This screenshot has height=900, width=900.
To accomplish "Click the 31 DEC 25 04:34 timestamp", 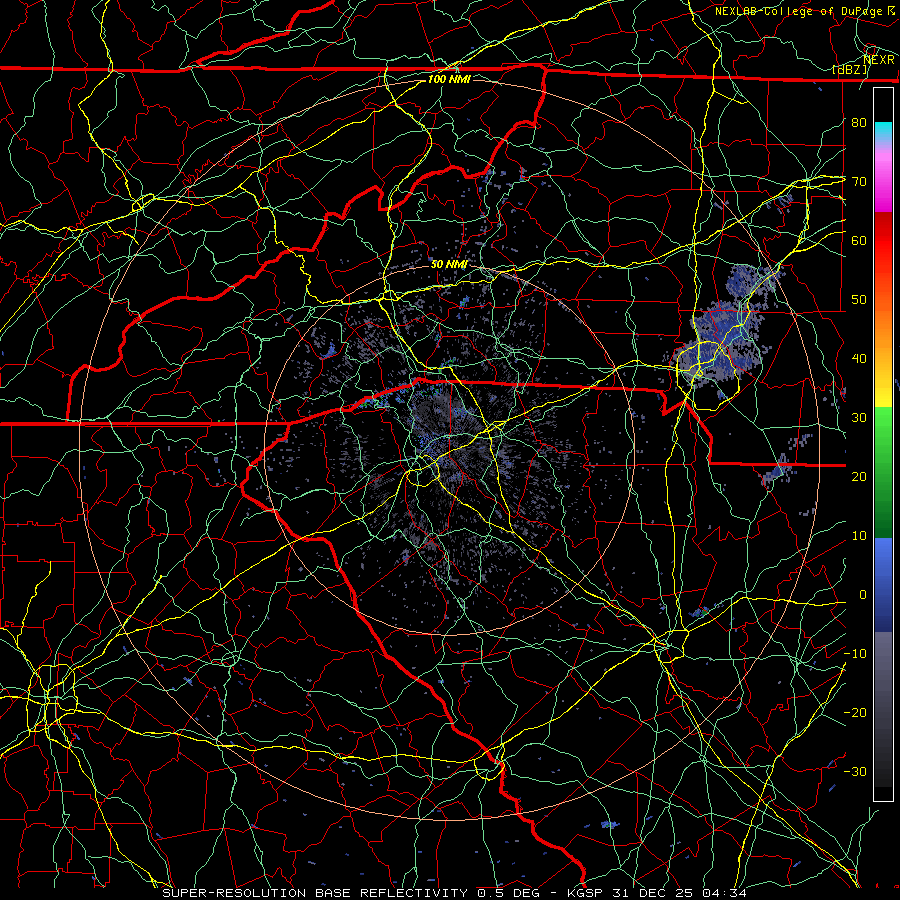I will pos(679,893).
